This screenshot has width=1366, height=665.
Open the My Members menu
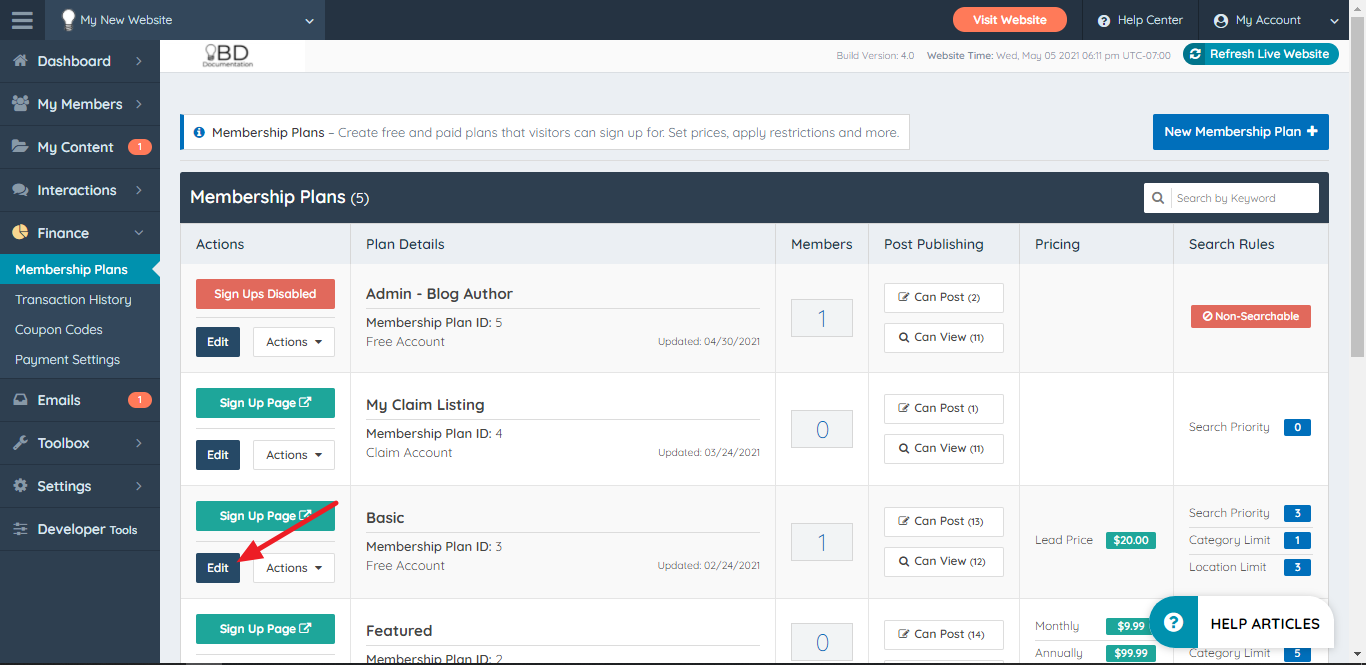tap(80, 104)
